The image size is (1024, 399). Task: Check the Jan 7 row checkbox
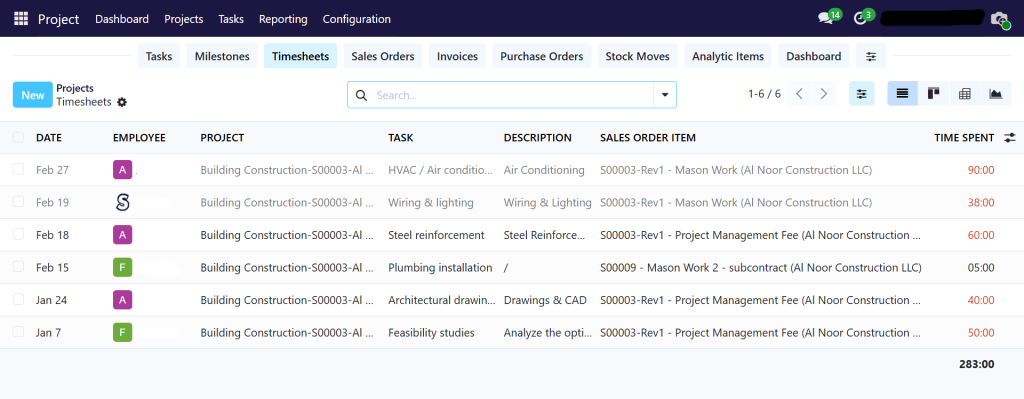point(18,332)
